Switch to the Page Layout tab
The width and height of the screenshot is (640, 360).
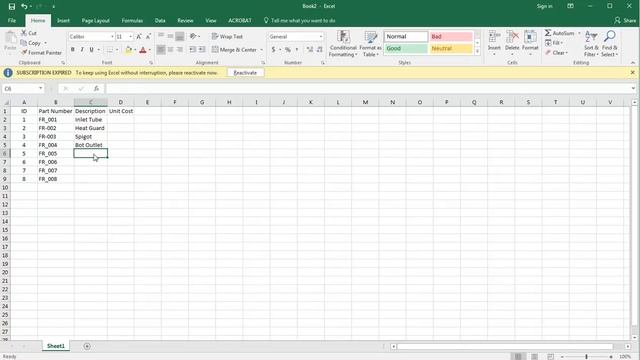[96, 20]
